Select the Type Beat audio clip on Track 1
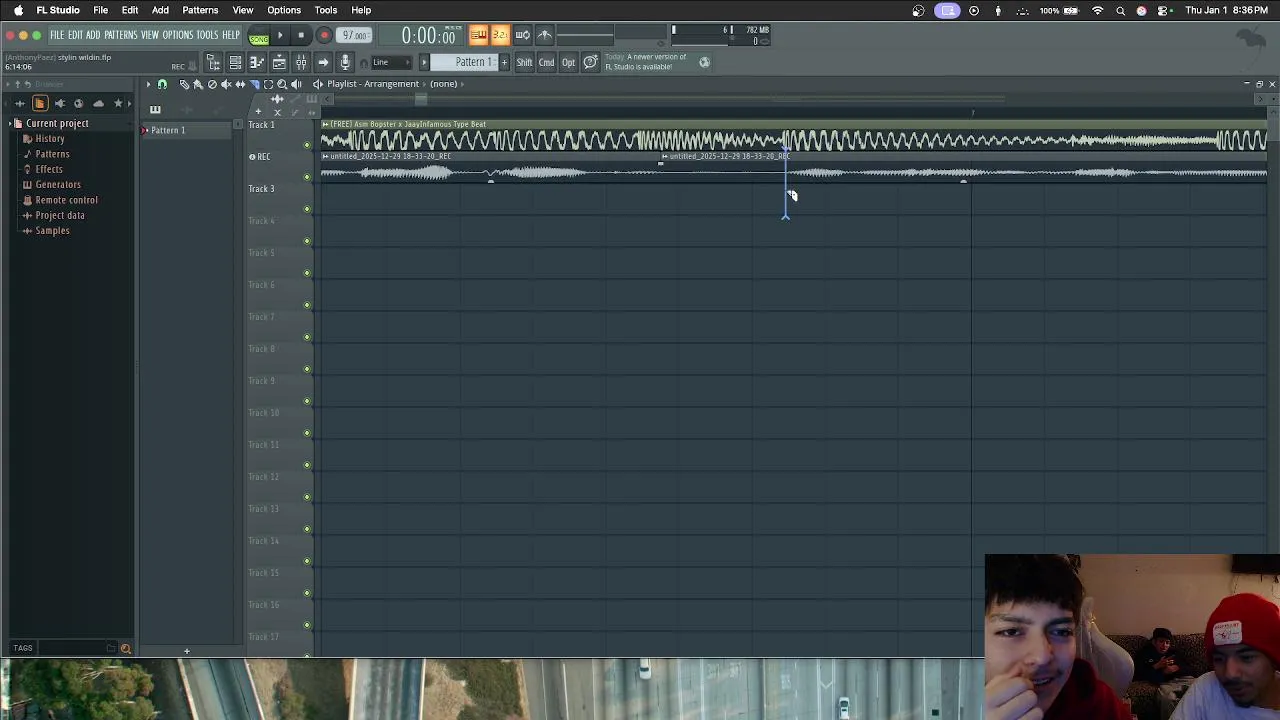 (x=793, y=137)
